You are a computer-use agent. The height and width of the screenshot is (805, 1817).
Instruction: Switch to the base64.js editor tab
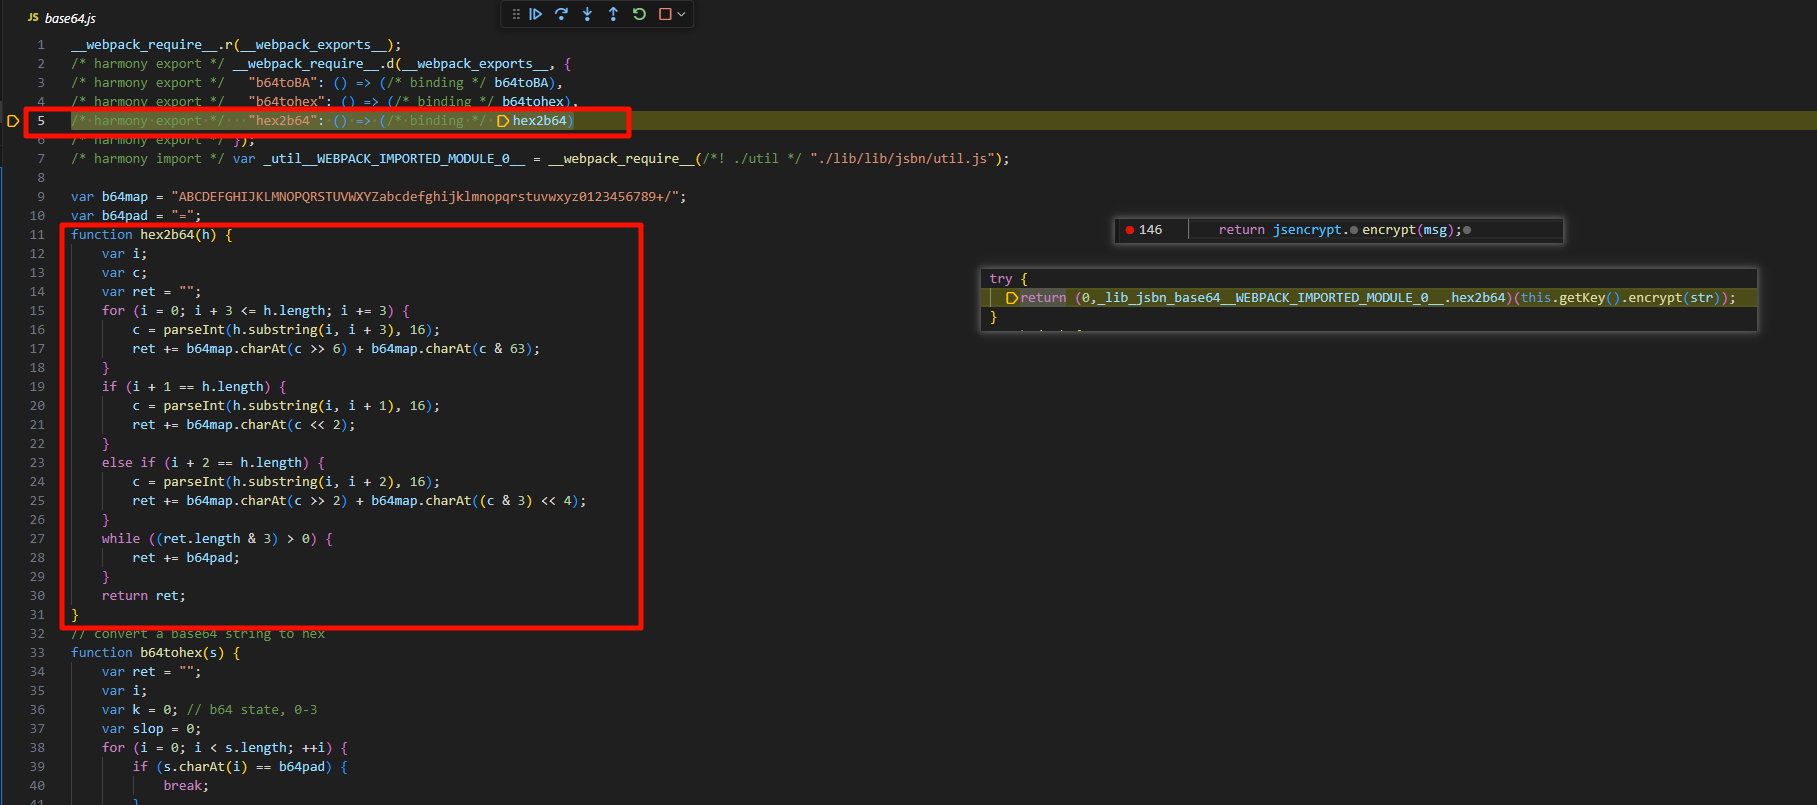click(69, 18)
